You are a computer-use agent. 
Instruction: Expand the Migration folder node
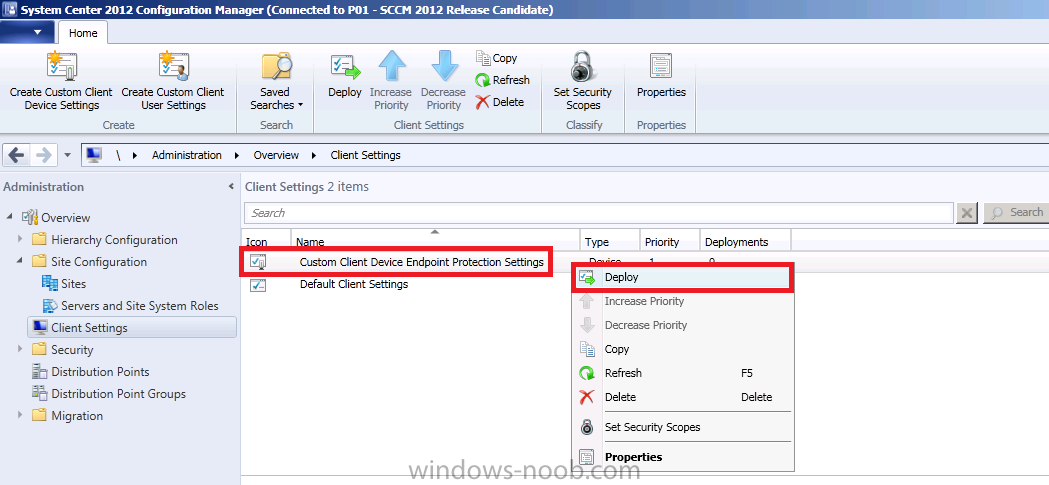click(x=21, y=416)
